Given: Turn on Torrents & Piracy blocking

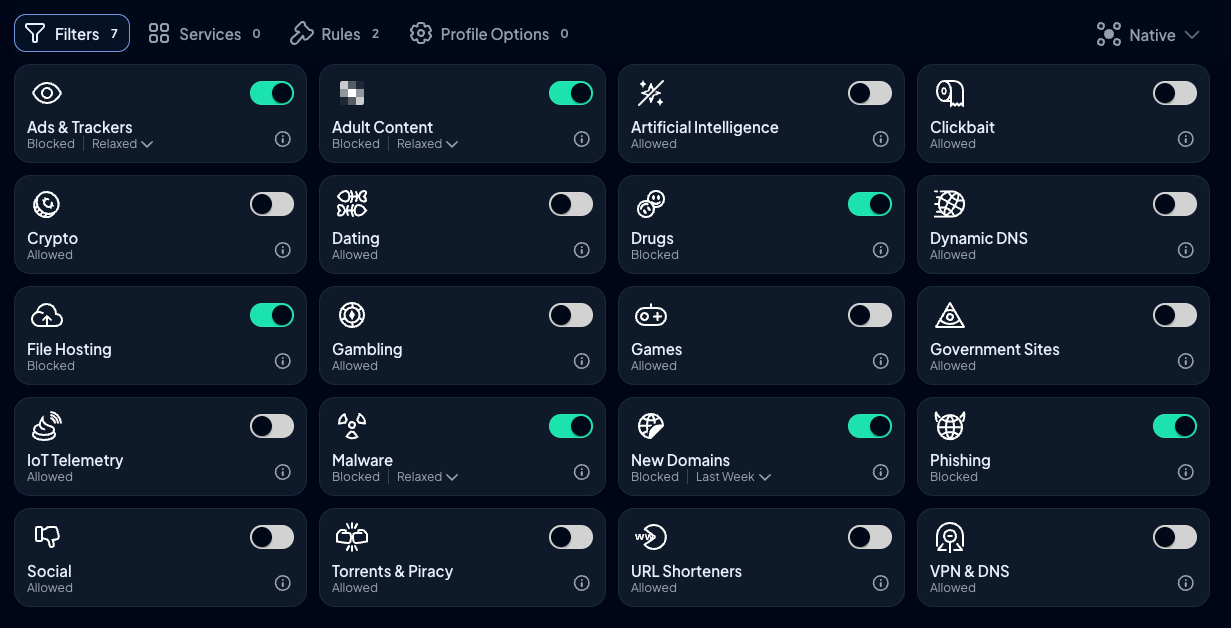Looking at the screenshot, I should (571, 537).
